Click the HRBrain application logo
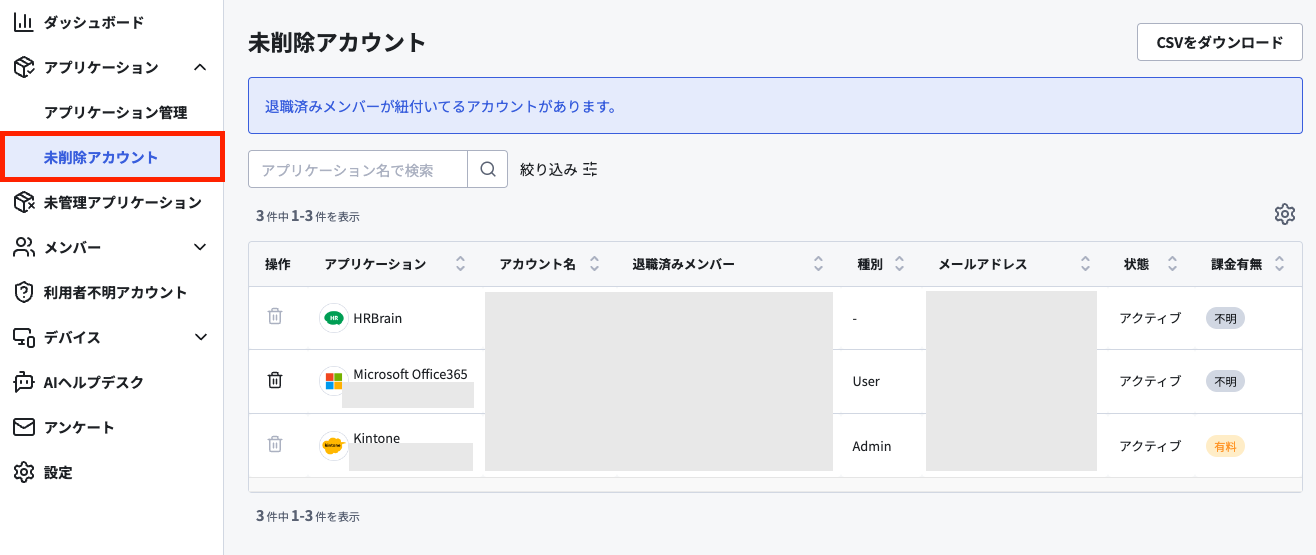 tap(334, 318)
